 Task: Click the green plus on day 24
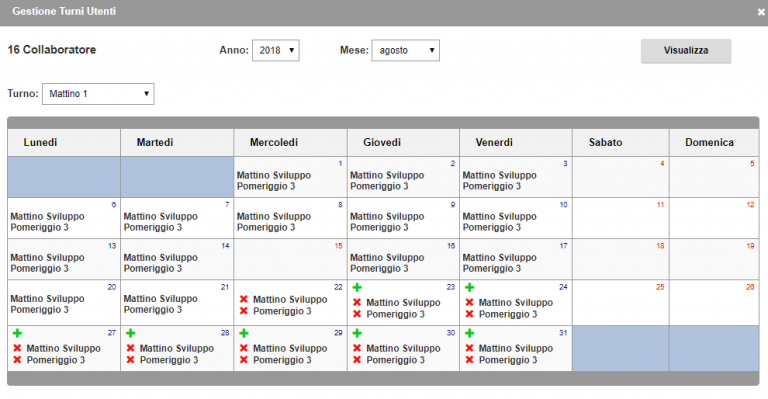click(469, 287)
